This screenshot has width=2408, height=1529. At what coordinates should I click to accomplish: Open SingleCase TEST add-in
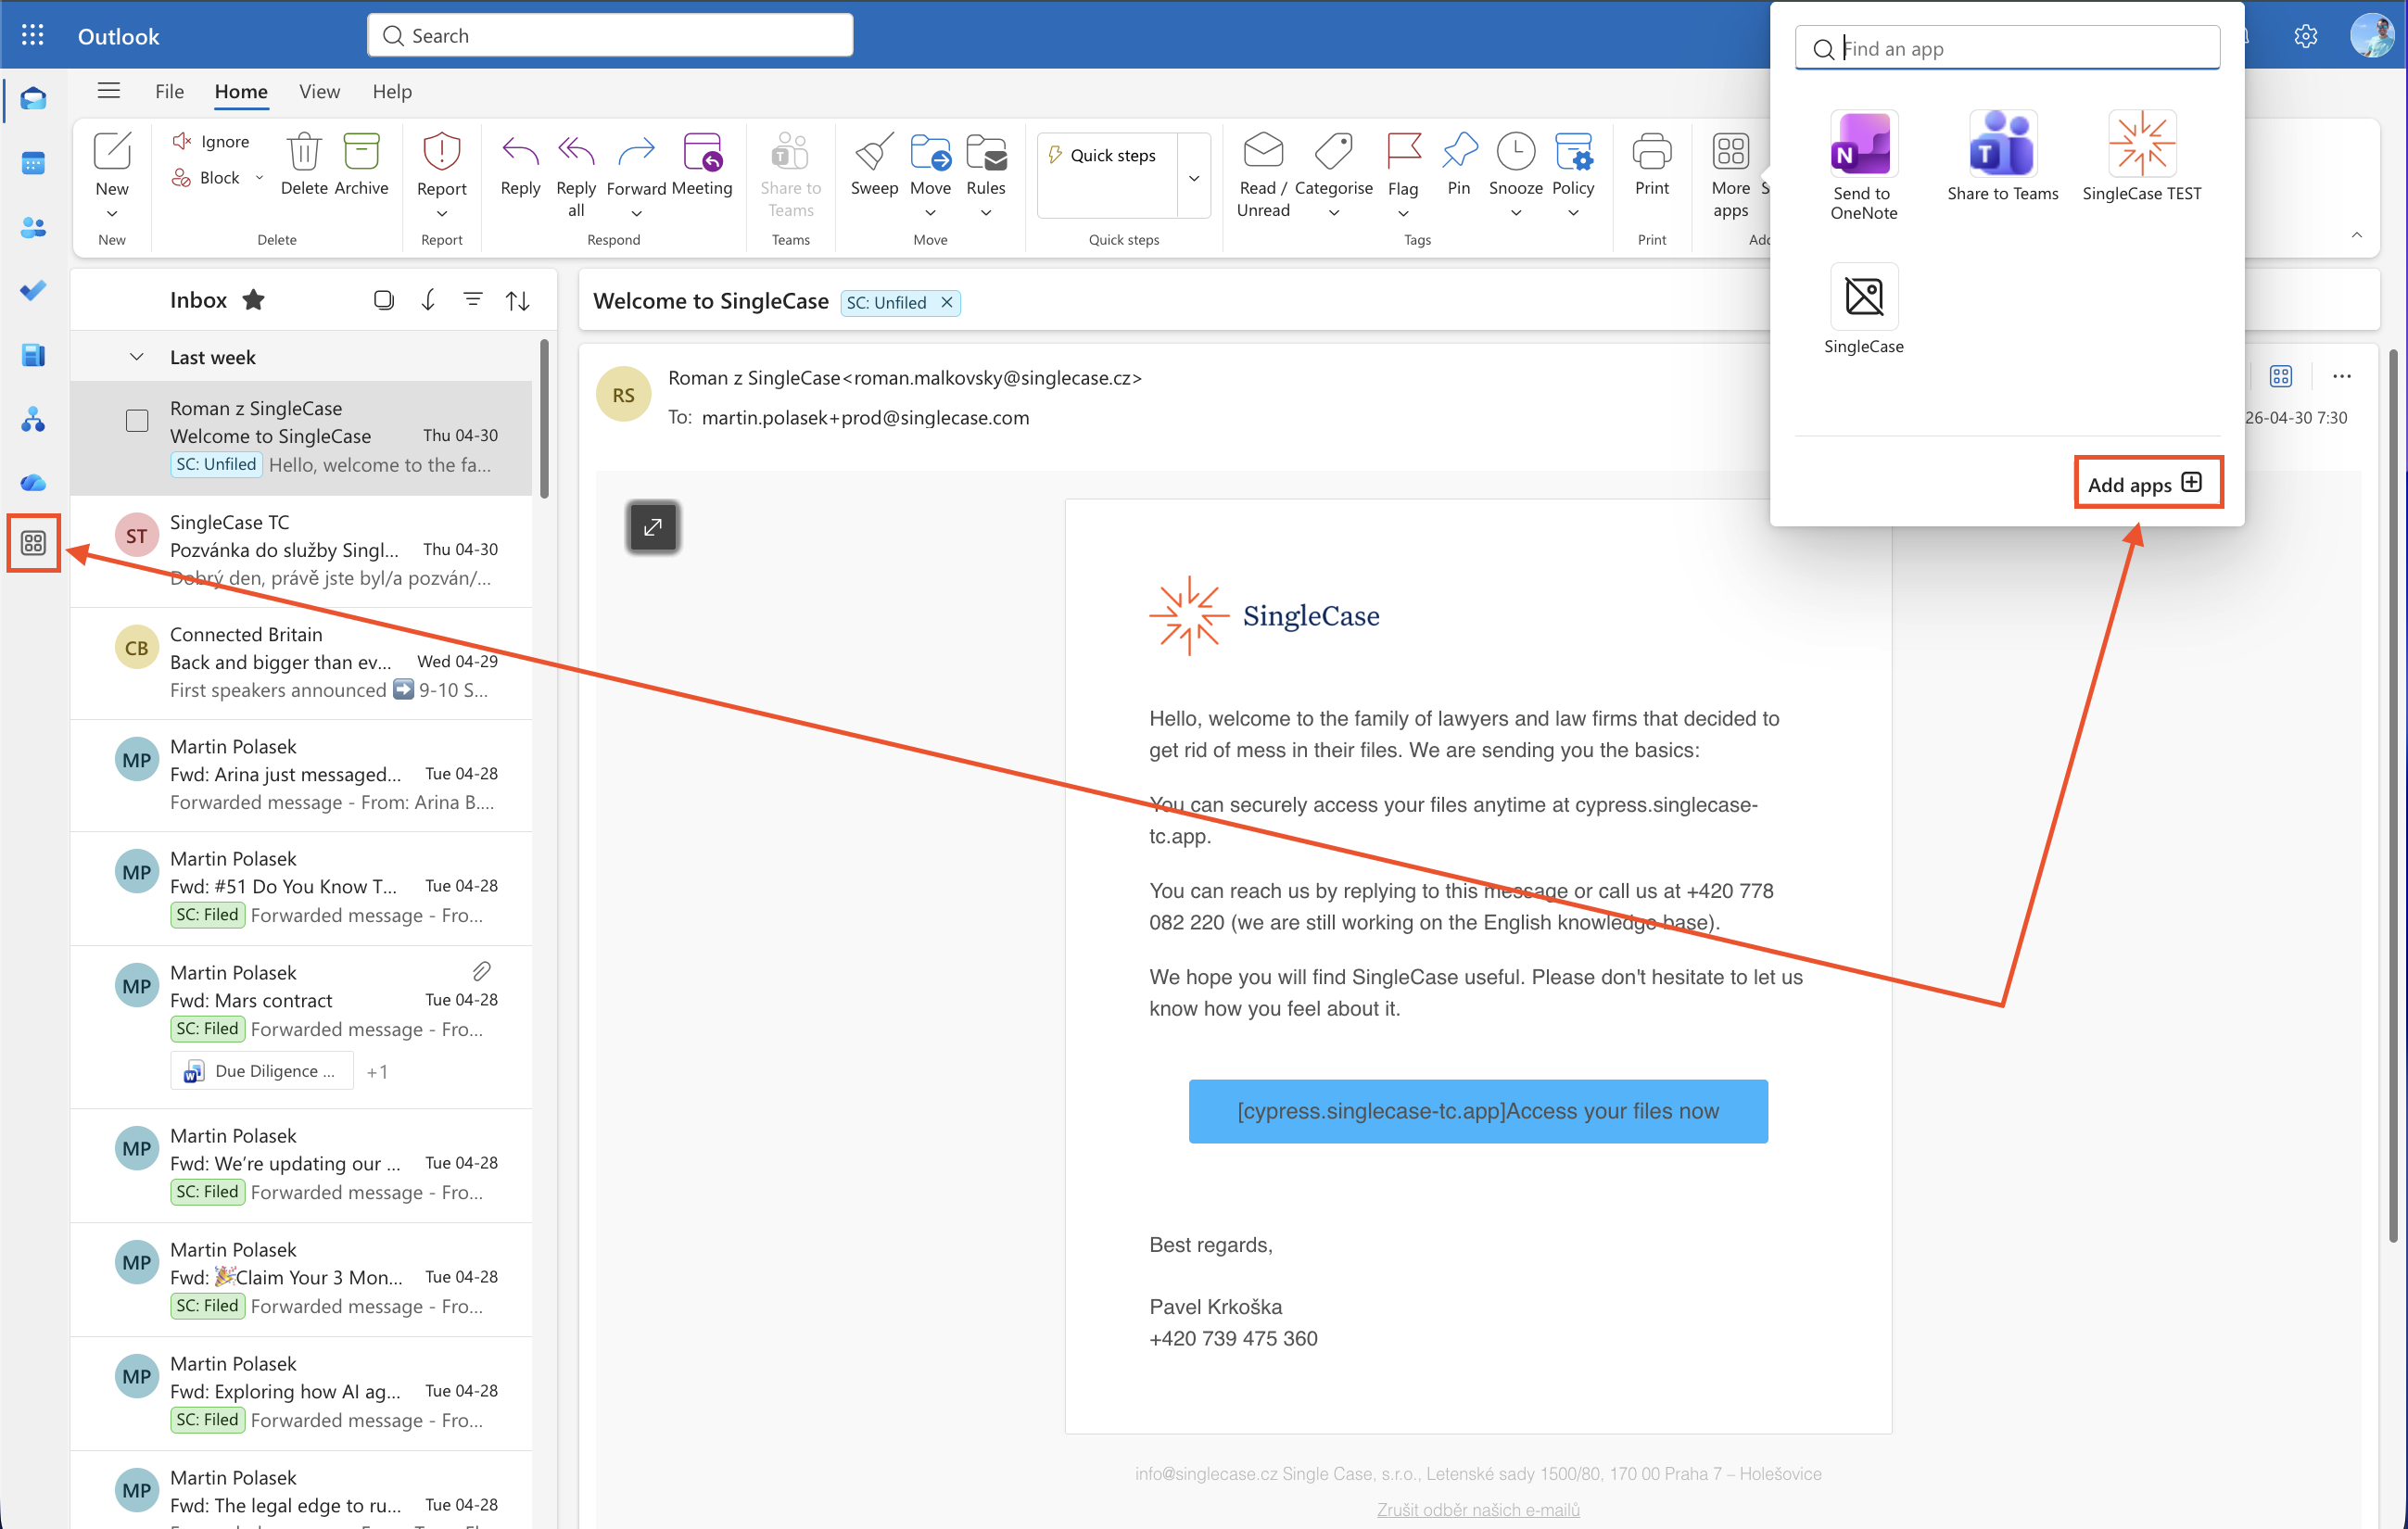[2141, 157]
